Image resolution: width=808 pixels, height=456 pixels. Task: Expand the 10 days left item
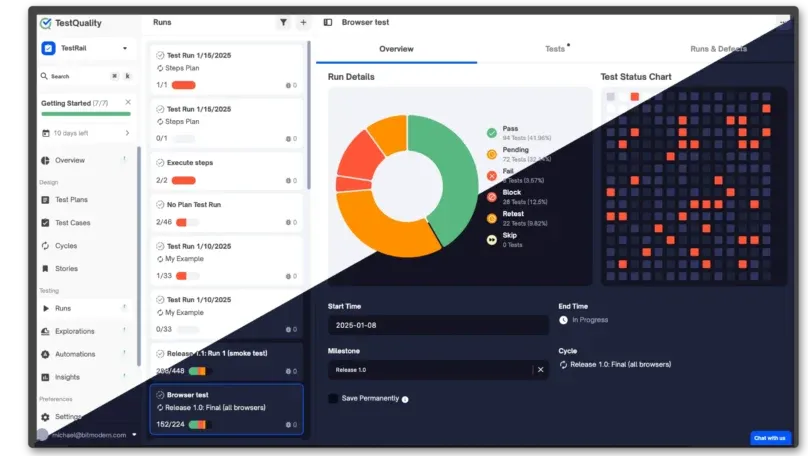click(127, 133)
